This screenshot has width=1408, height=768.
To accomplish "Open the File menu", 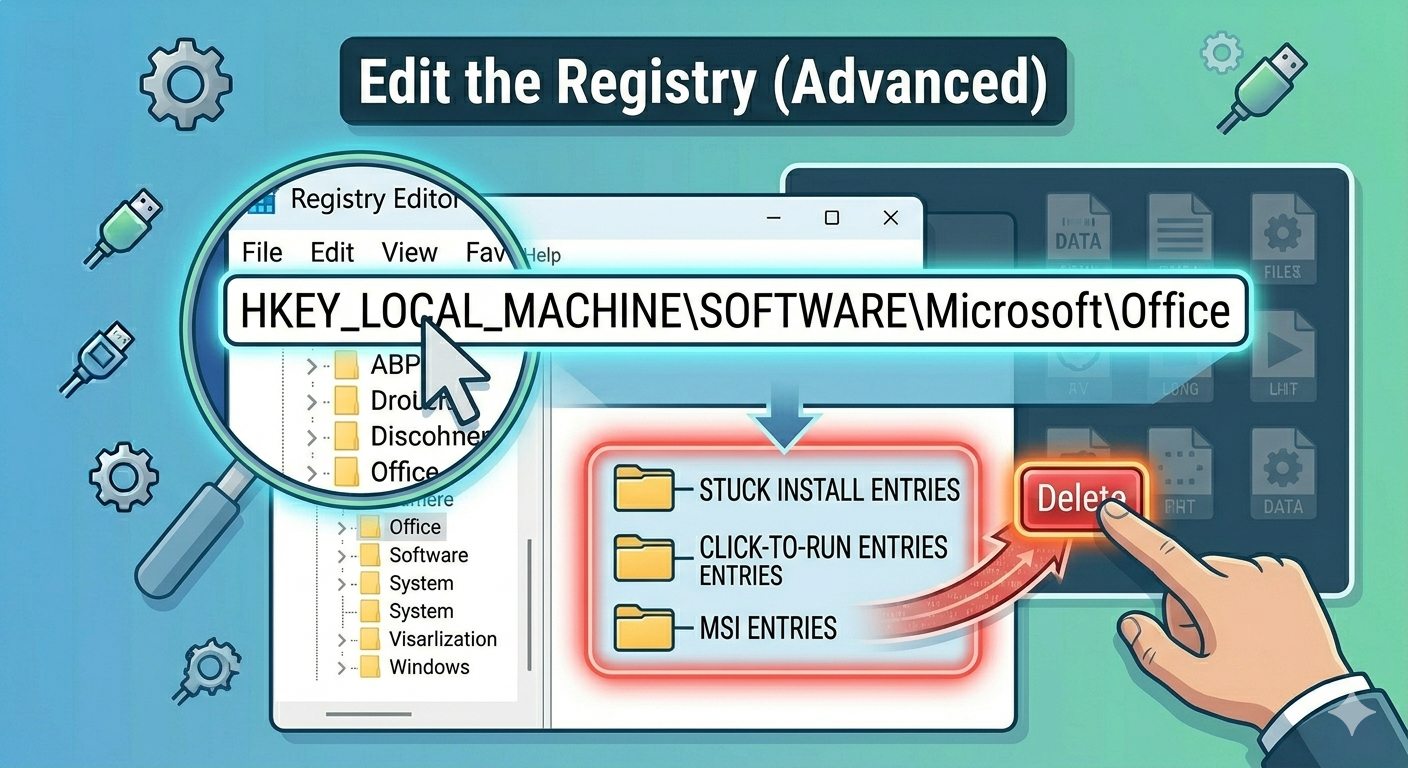I will (262, 252).
